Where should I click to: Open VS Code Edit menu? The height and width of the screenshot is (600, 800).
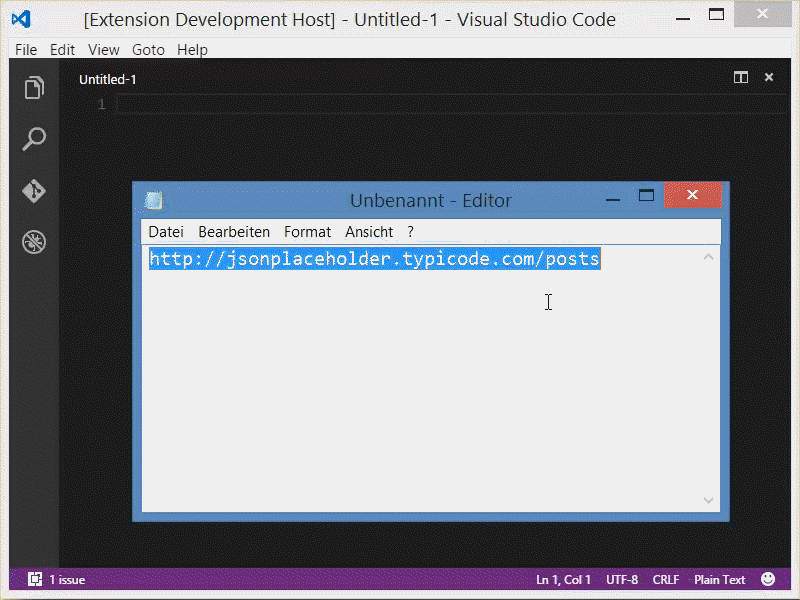62,49
